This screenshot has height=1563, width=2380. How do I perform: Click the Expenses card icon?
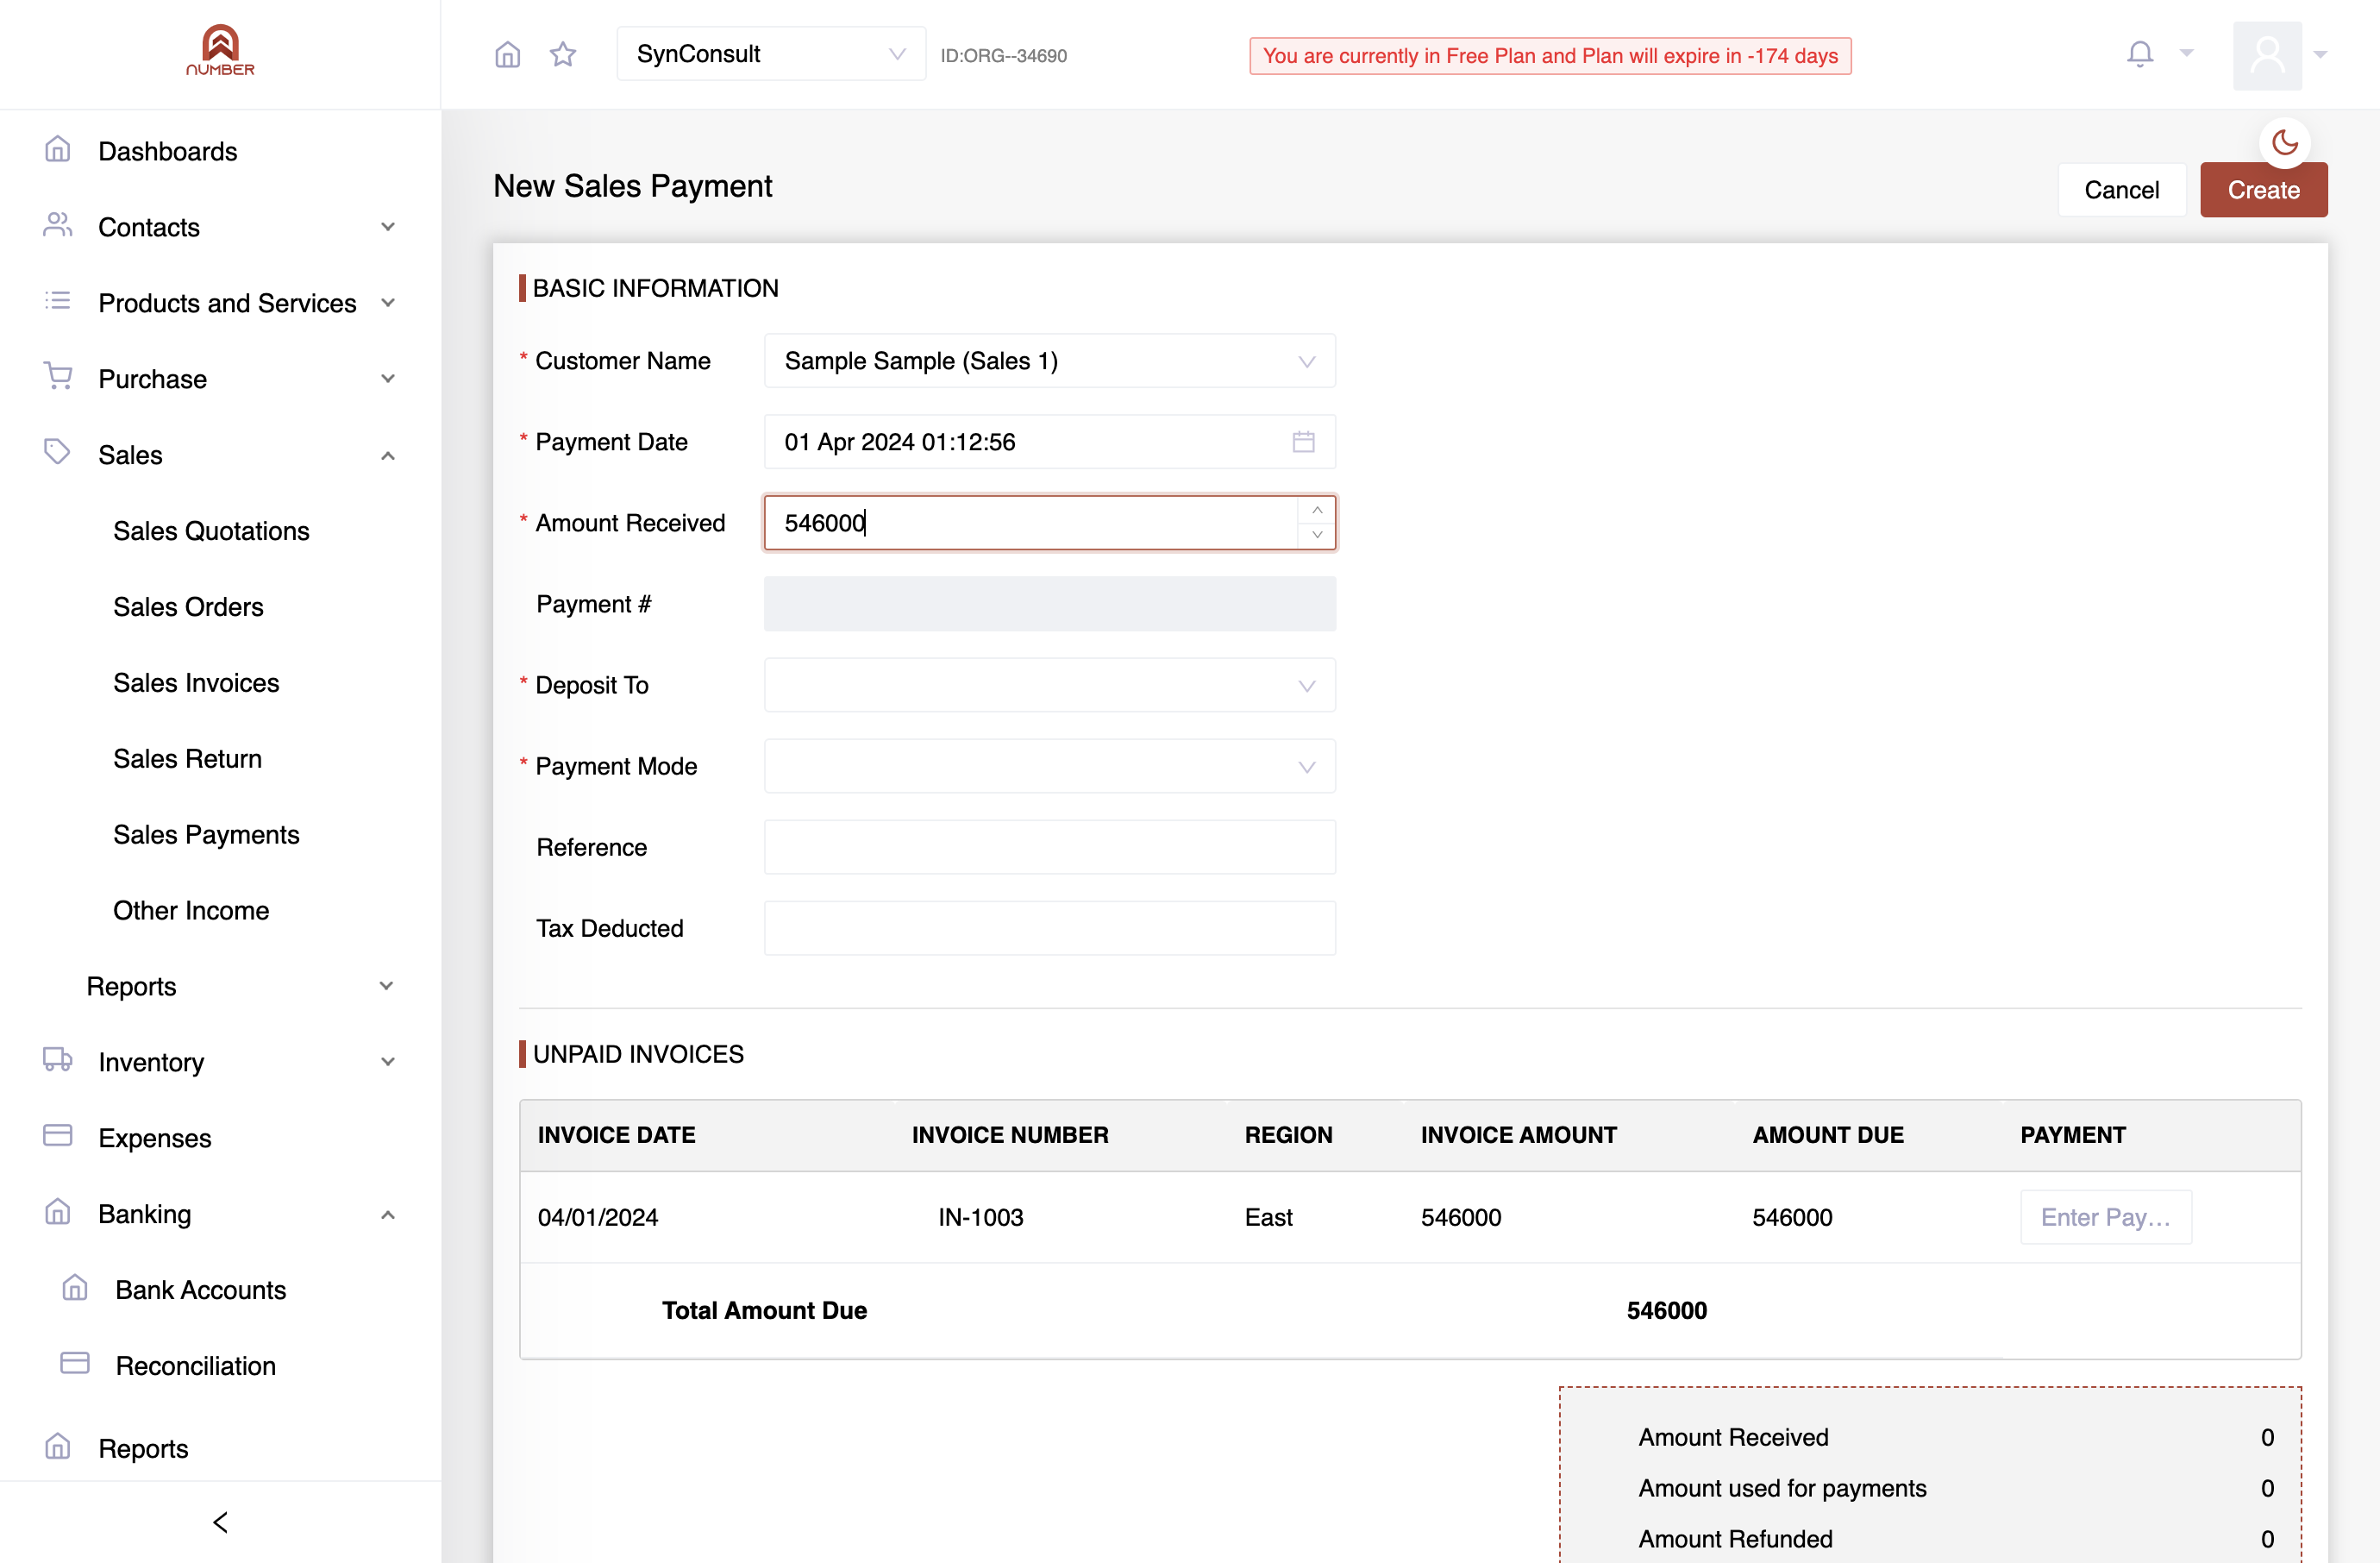pos(58,1135)
